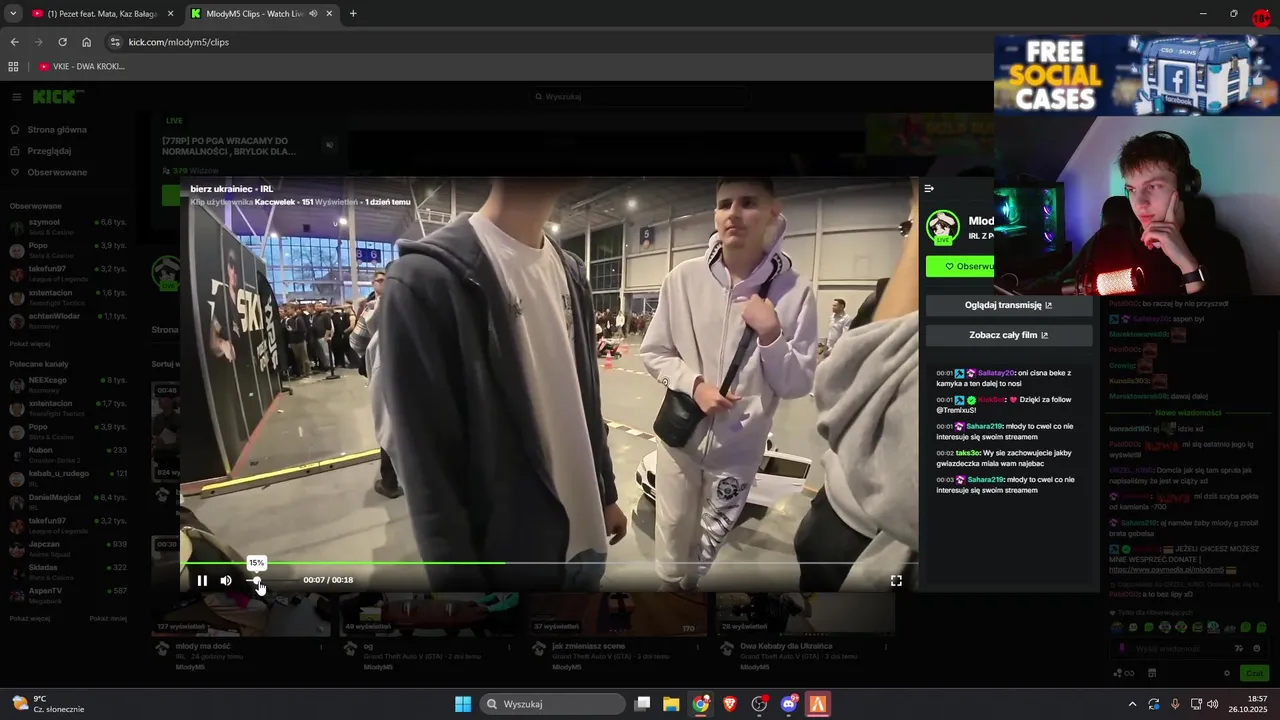This screenshot has height=720, width=1280.
Task: Enter fullscreen for the clip player
Action: point(896,580)
